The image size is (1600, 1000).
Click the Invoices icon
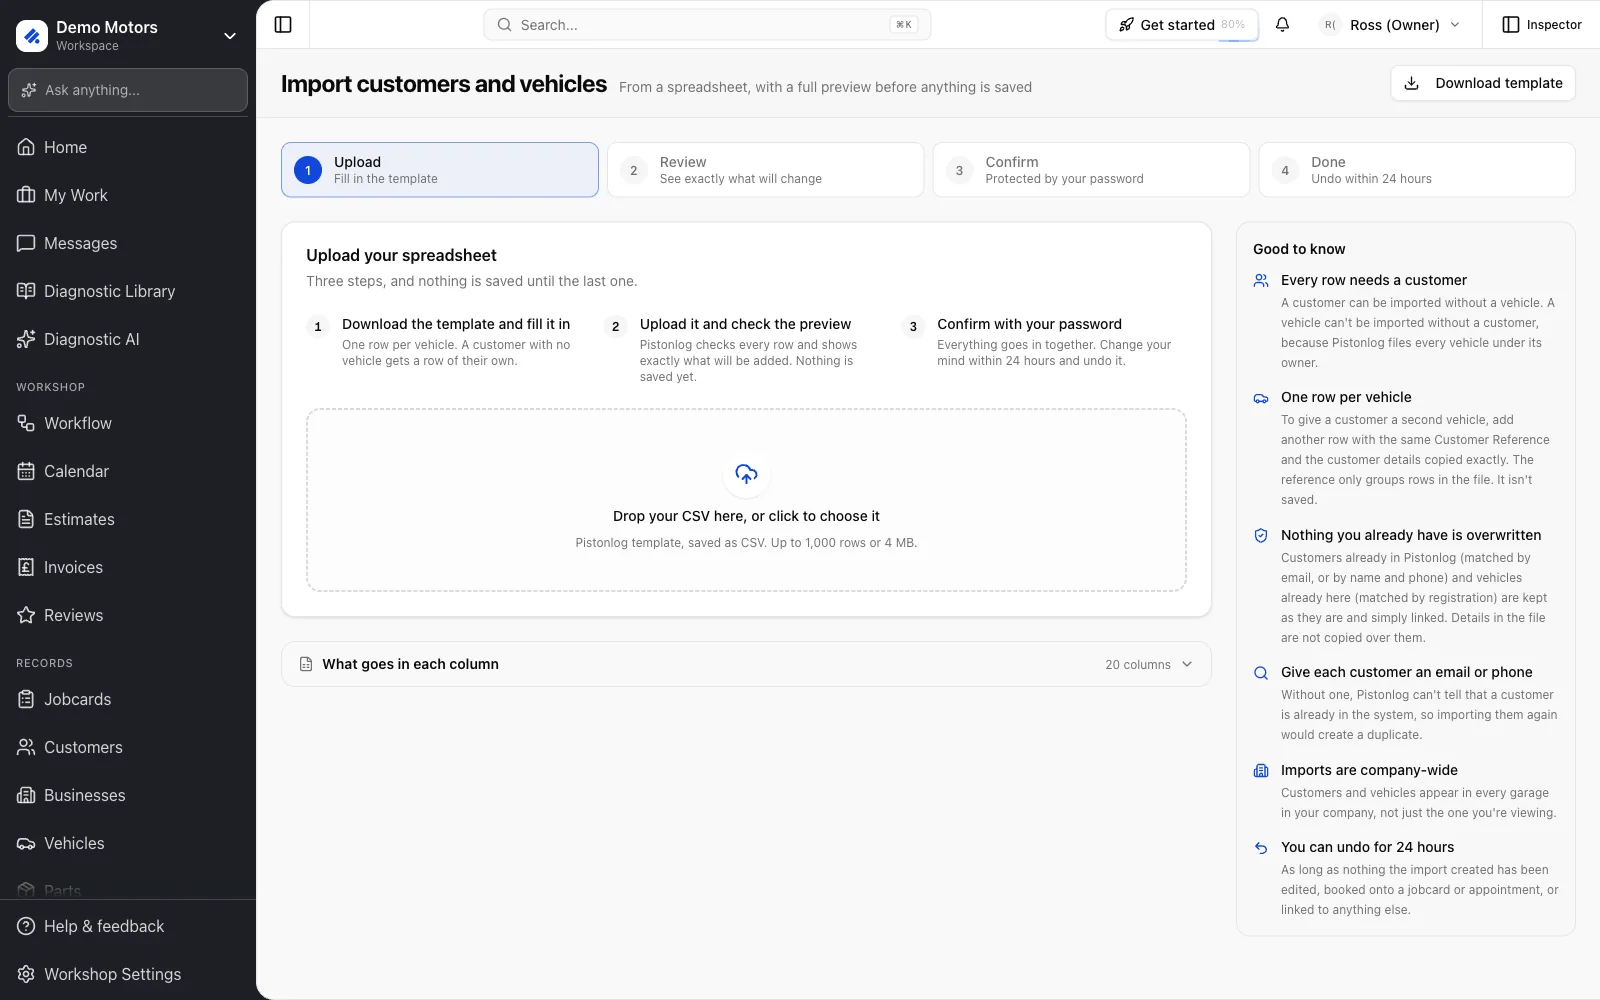click(x=26, y=567)
